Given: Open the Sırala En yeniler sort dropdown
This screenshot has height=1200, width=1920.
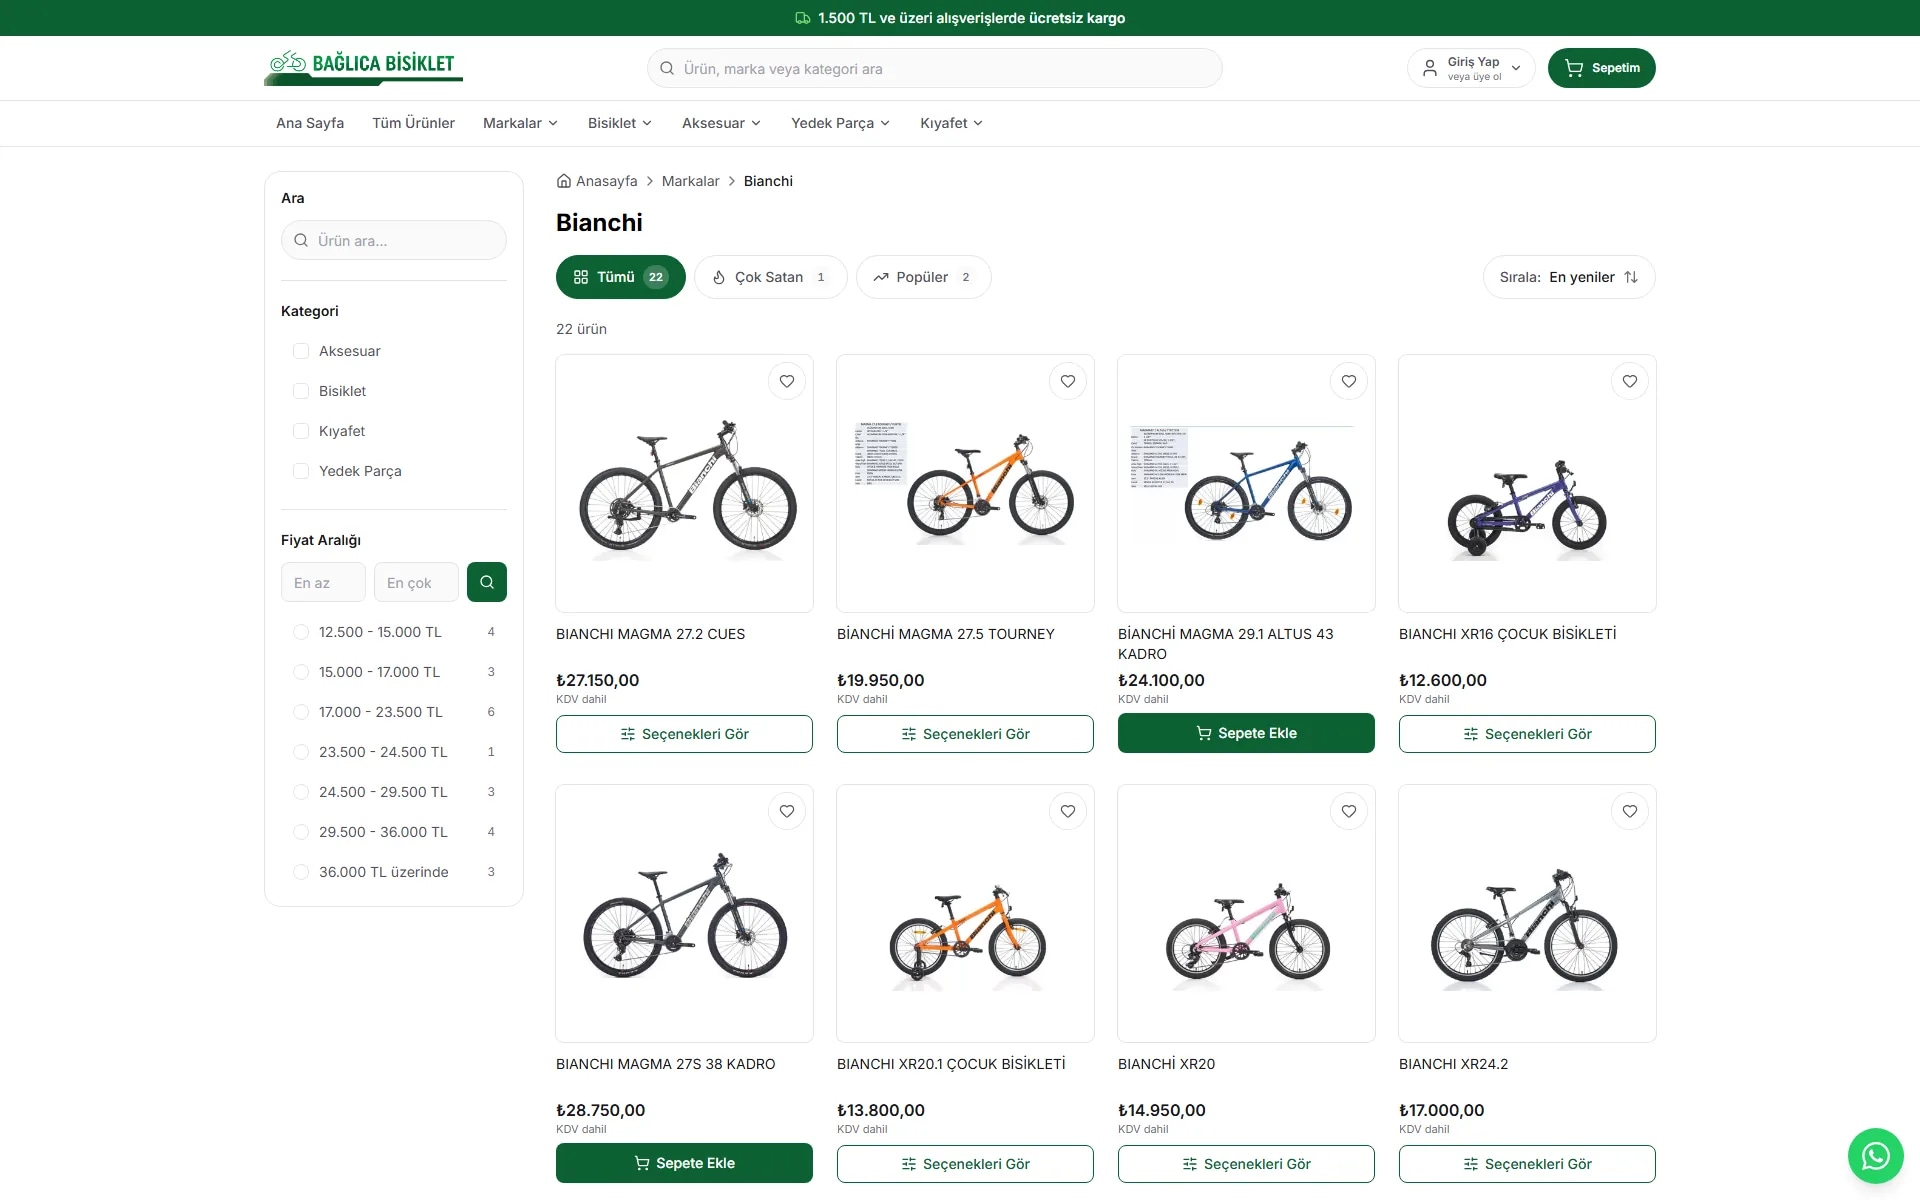Looking at the screenshot, I should (x=1569, y=277).
